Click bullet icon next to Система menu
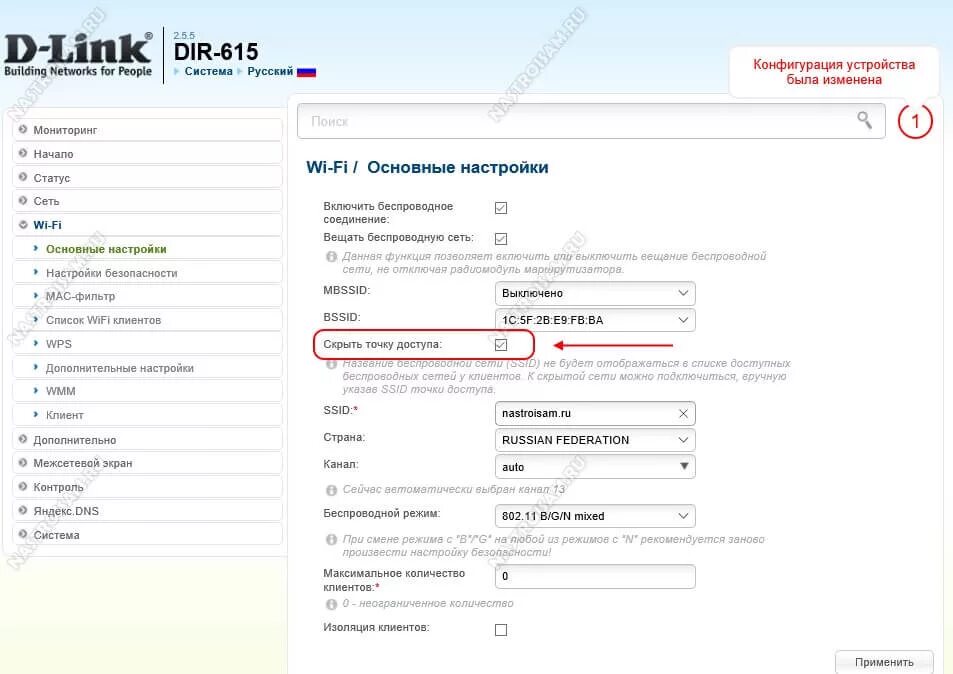Image resolution: width=953 pixels, height=674 pixels. (x=23, y=534)
